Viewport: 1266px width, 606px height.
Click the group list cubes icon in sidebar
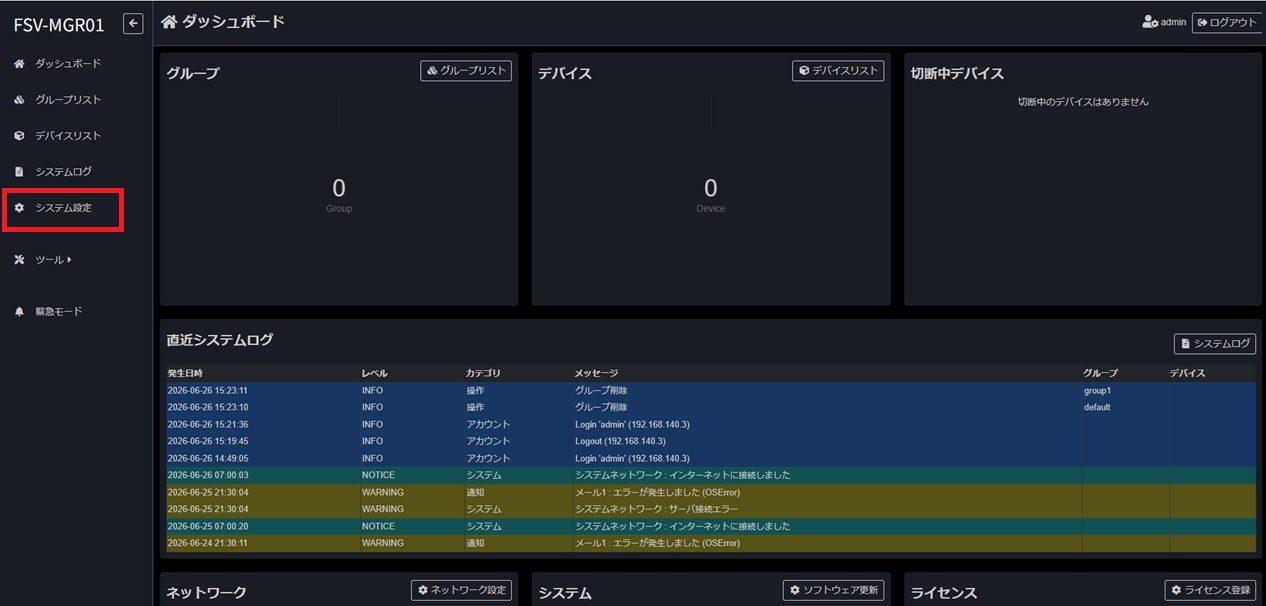click(x=19, y=100)
